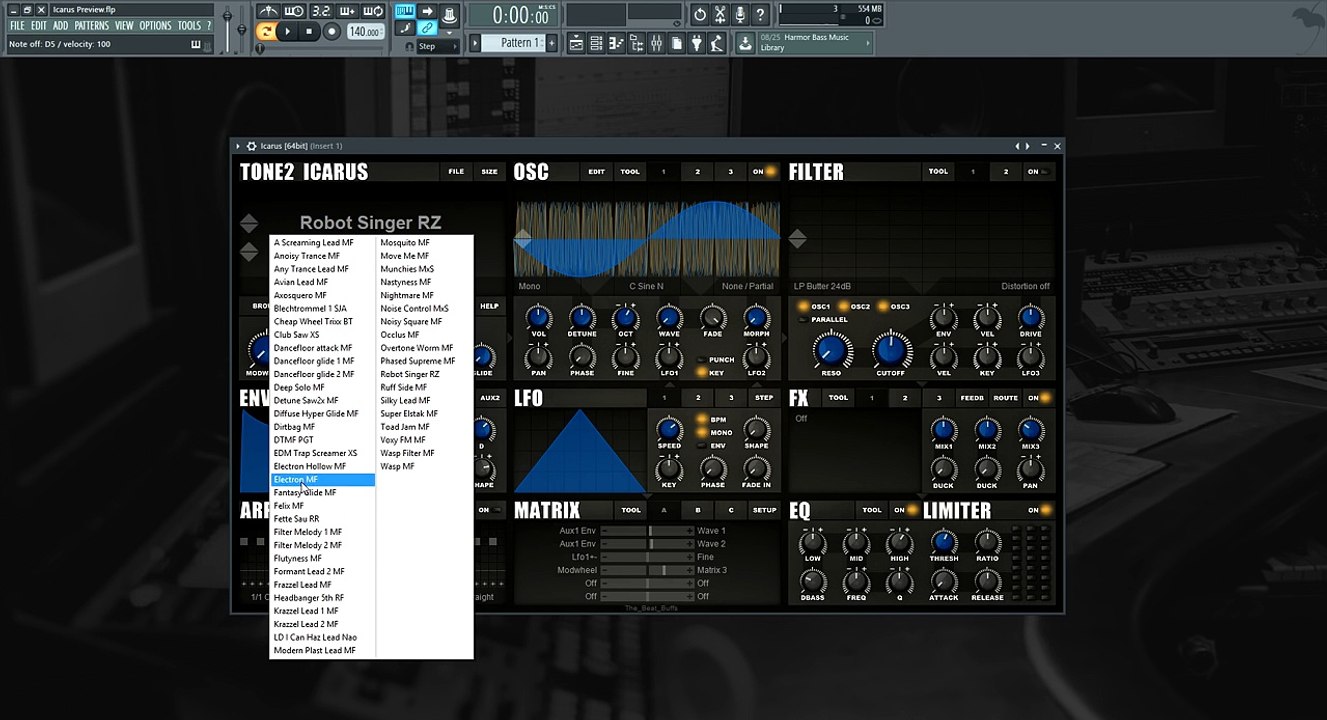The height and width of the screenshot is (720, 1327).
Task: Click the OSC EDIT button
Action: pyautogui.click(x=596, y=172)
